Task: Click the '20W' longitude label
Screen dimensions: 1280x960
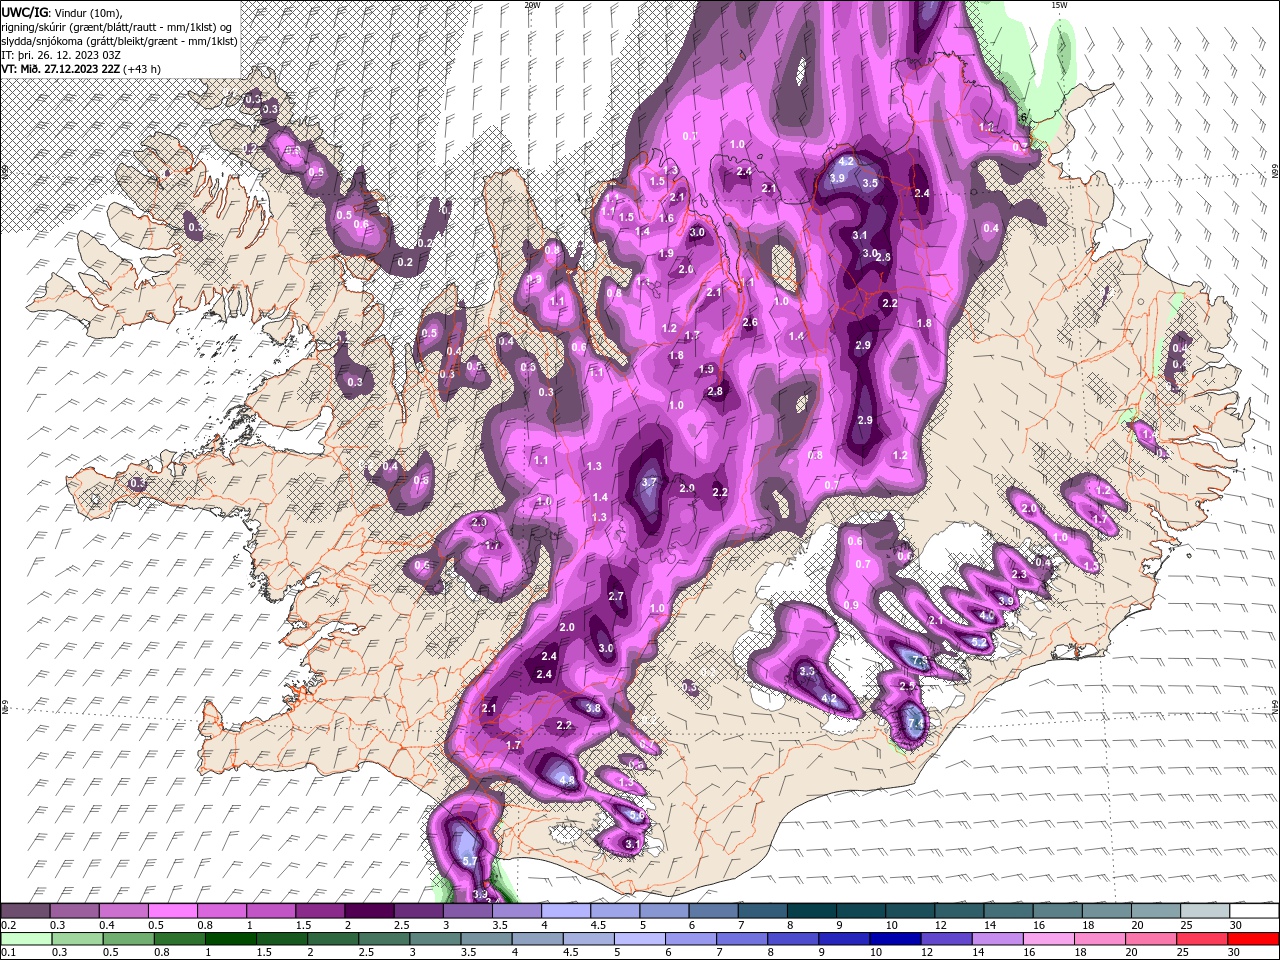Action: (x=532, y=5)
